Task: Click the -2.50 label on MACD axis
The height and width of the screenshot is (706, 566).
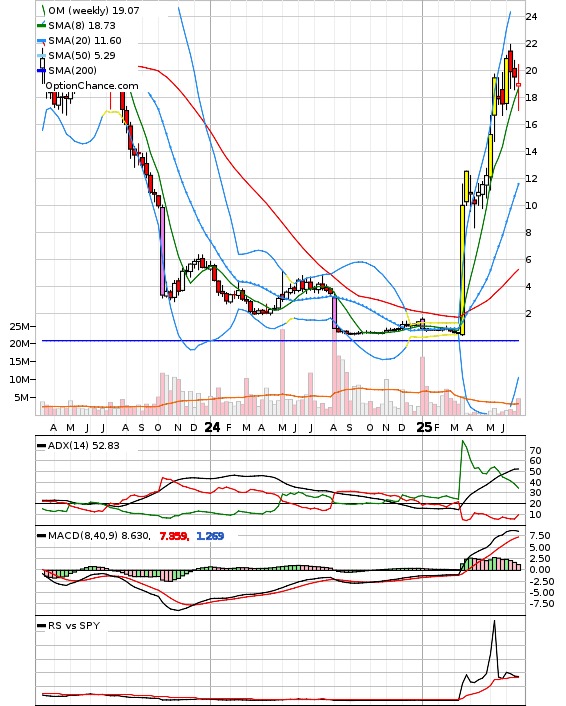Action: point(540,581)
